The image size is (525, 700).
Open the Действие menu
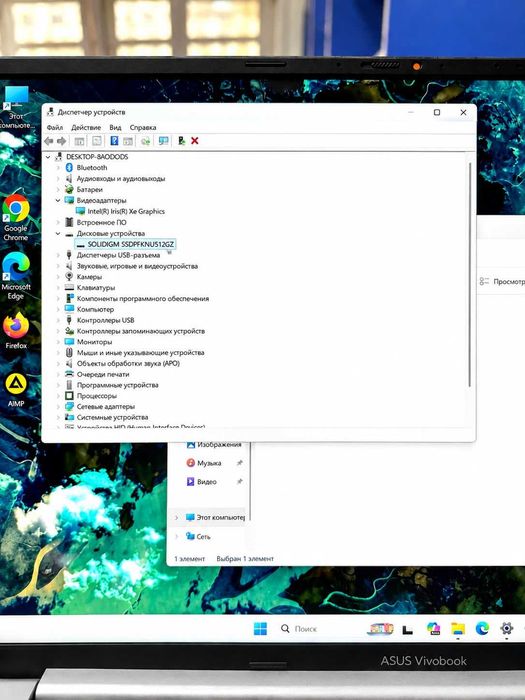[86, 128]
